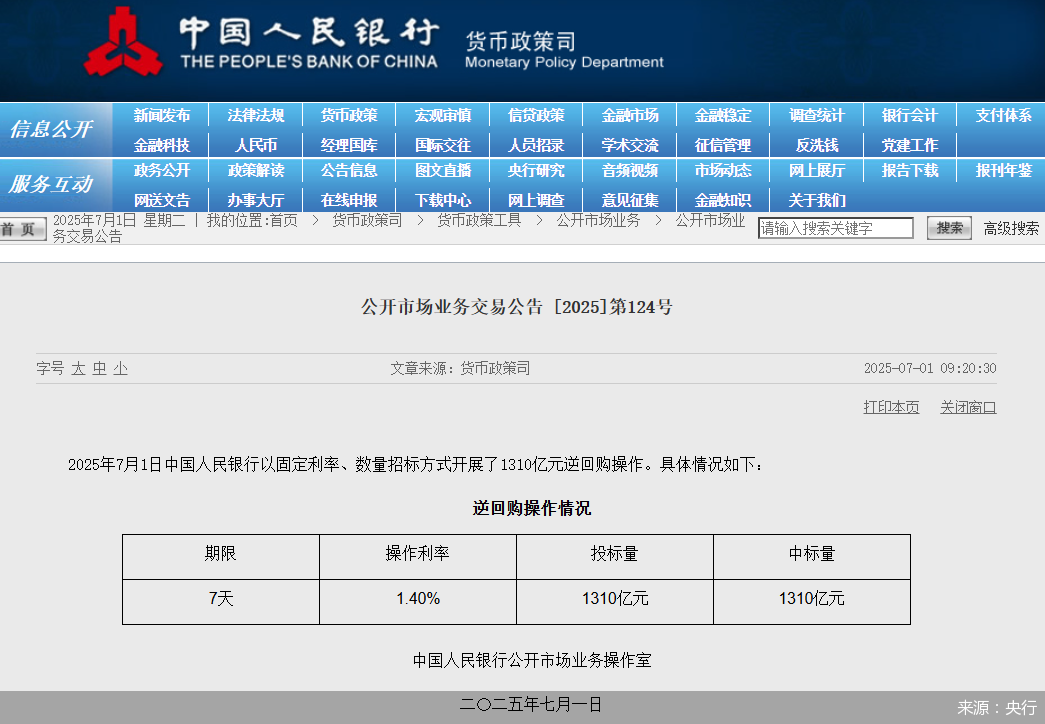This screenshot has width=1045, height=724.
Task: Click 打印本页 to print the page
Action: click(x=891, y=407)
